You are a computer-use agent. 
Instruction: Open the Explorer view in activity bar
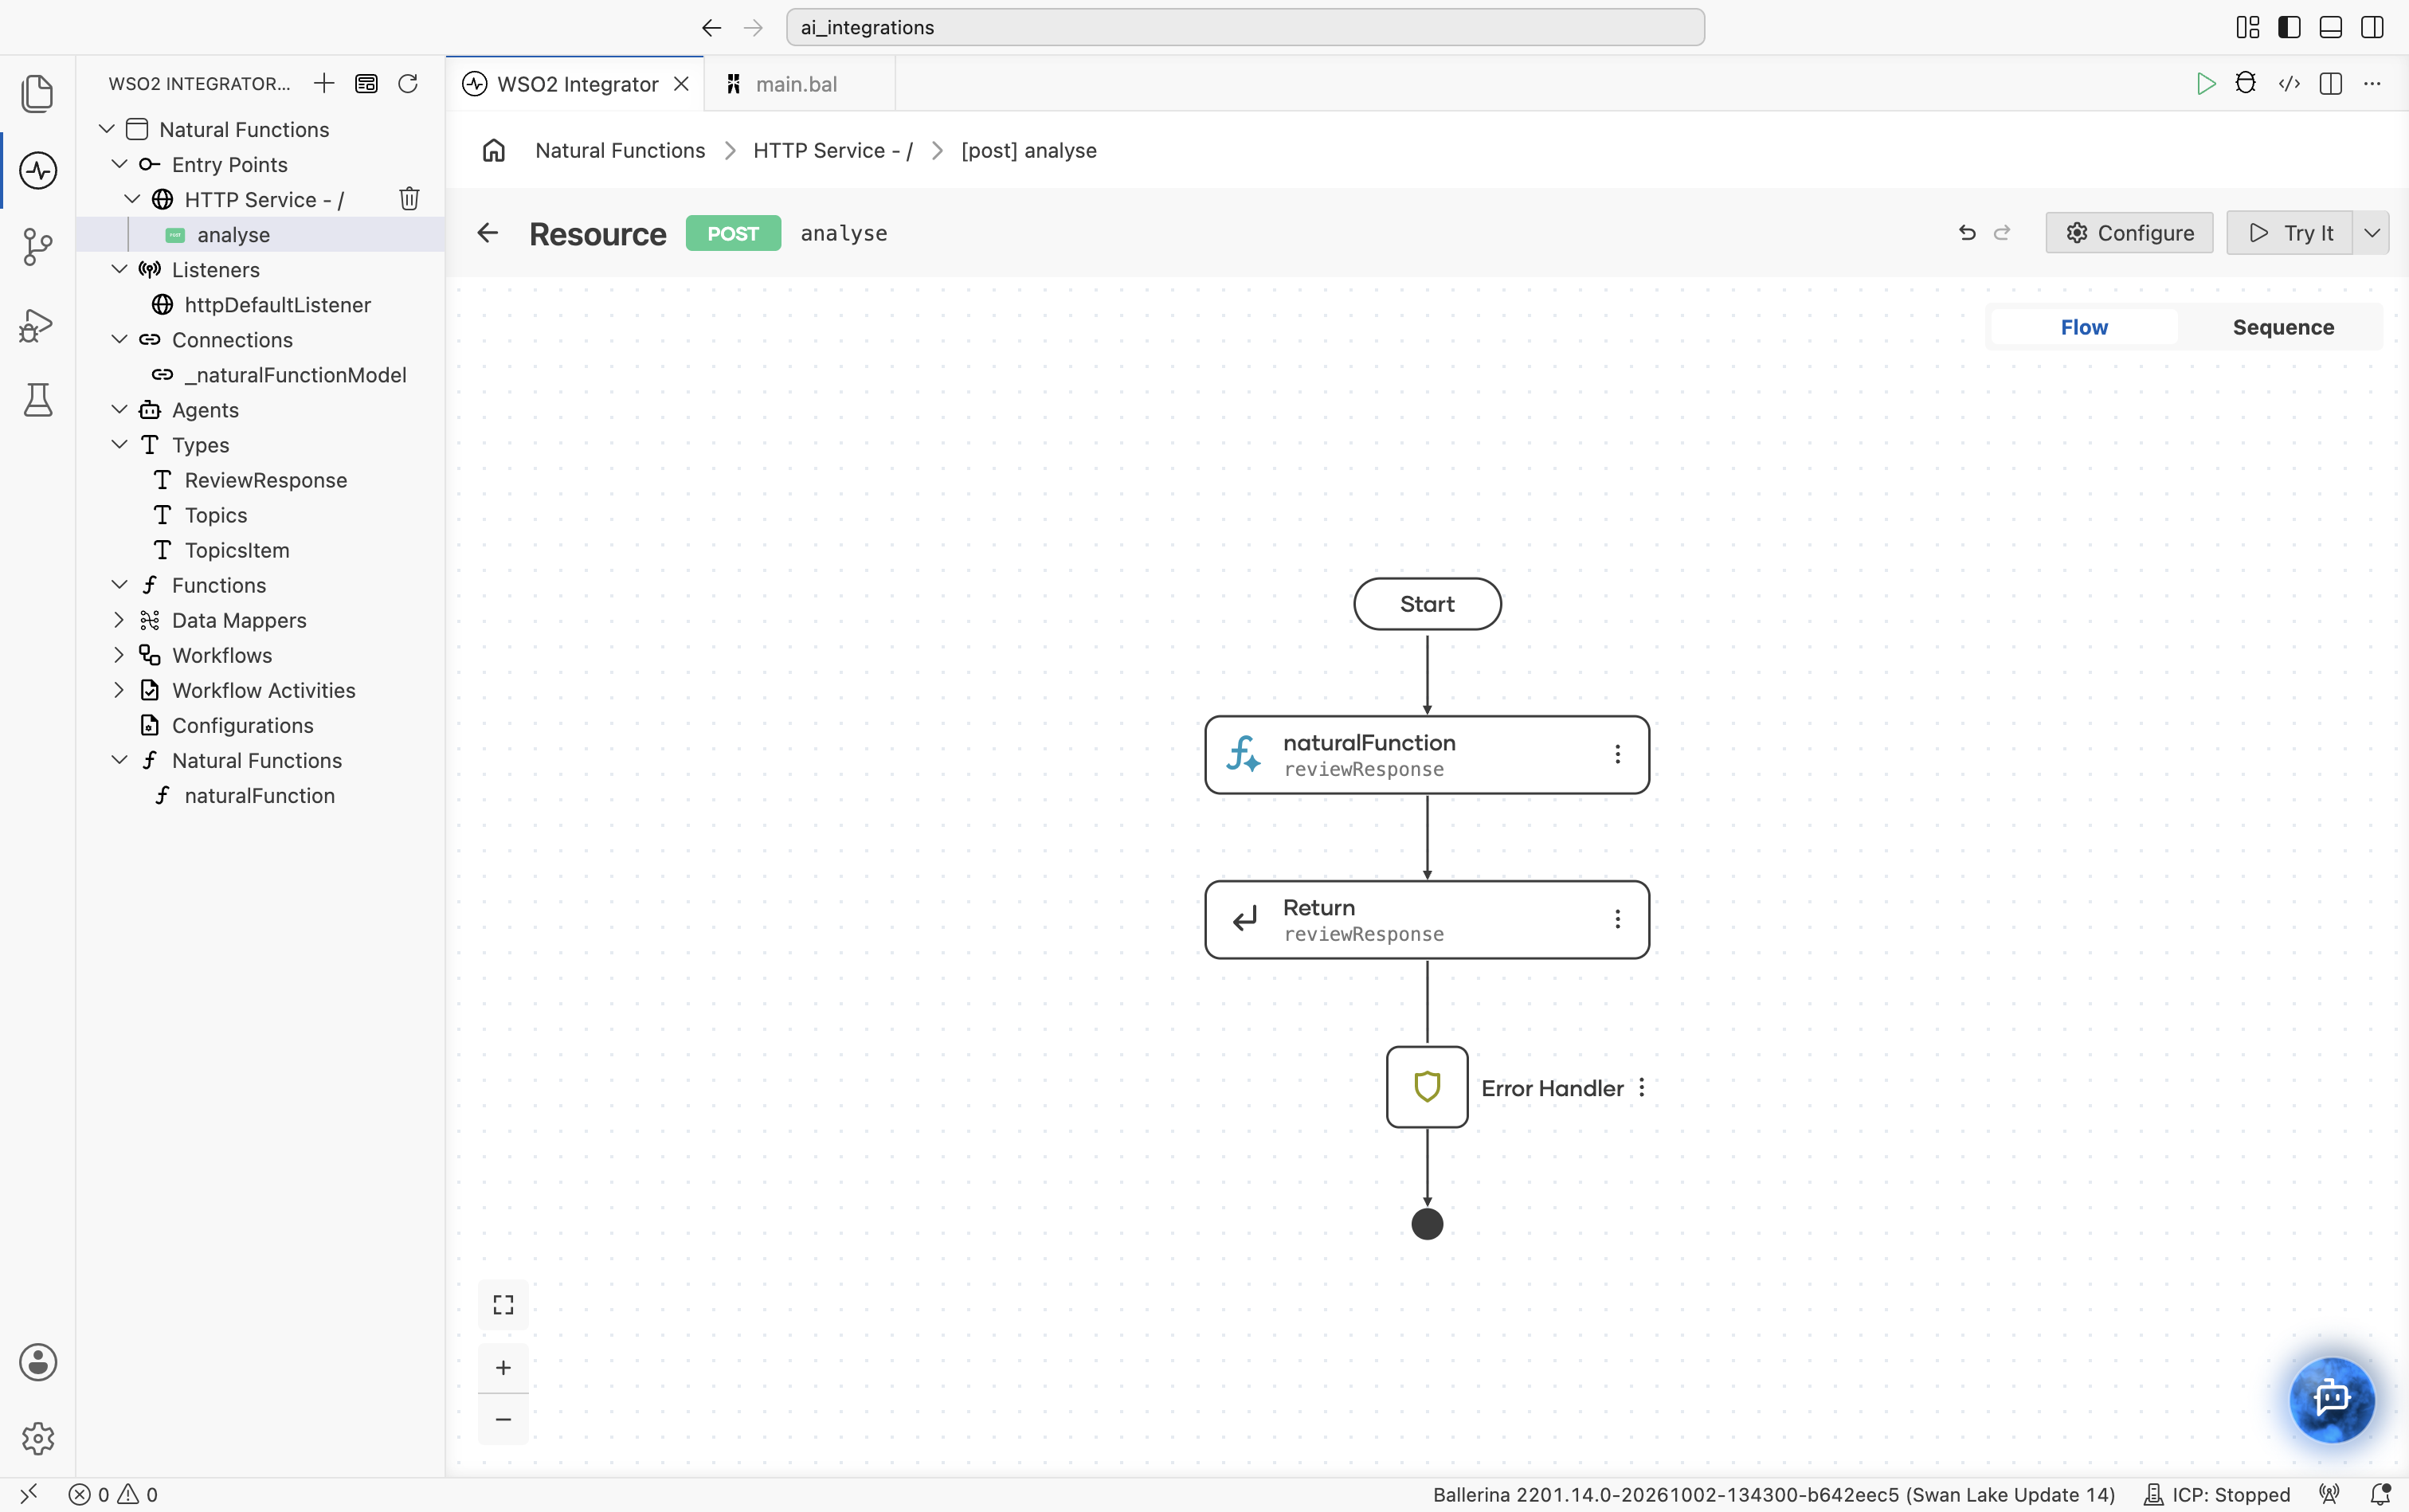coord(37,93)
